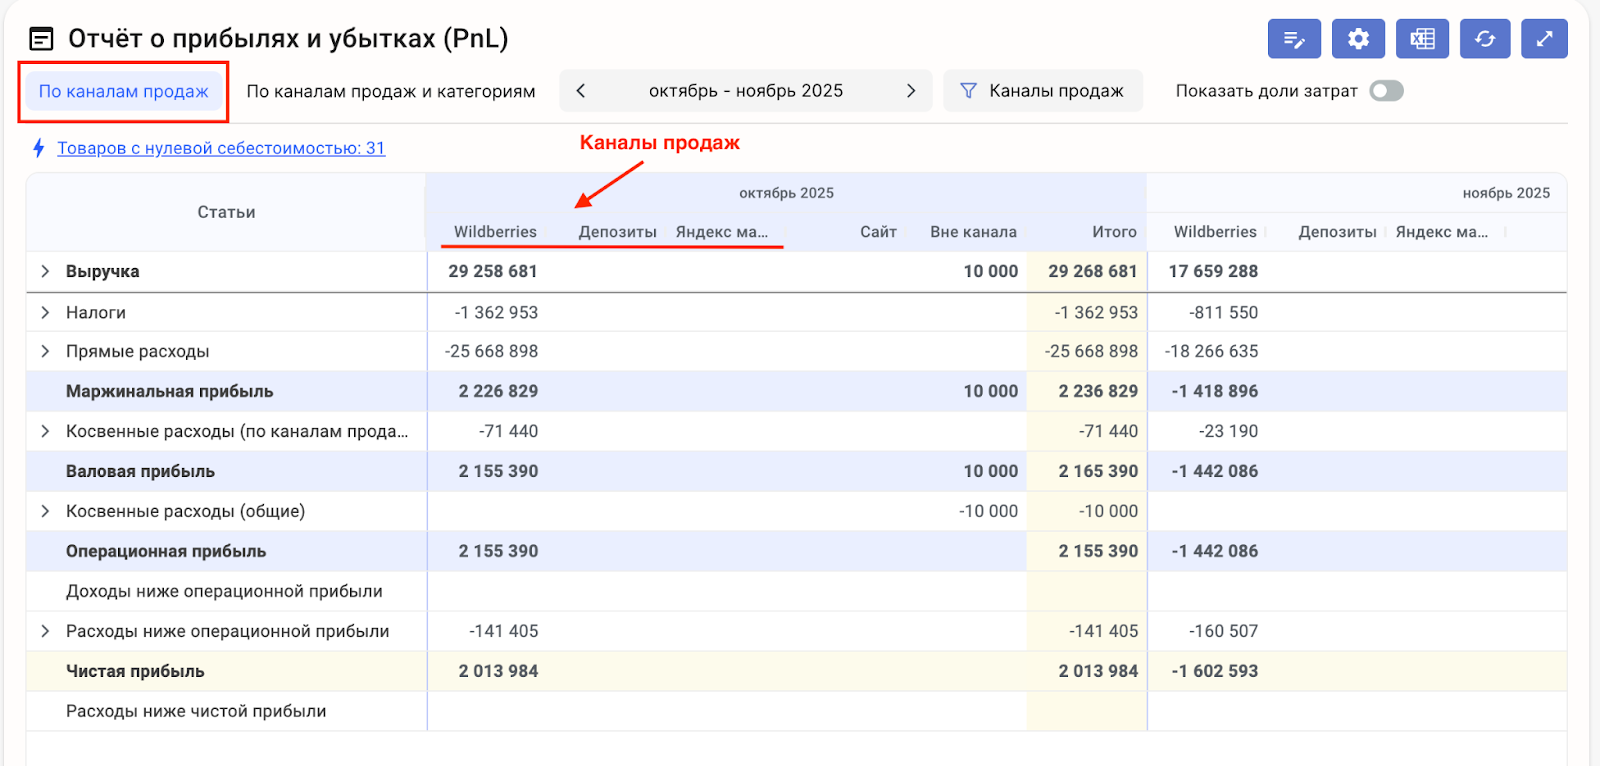Go to the previous period arrow
The height and width of the screenshot is (766, 1600).
[581, 91]
